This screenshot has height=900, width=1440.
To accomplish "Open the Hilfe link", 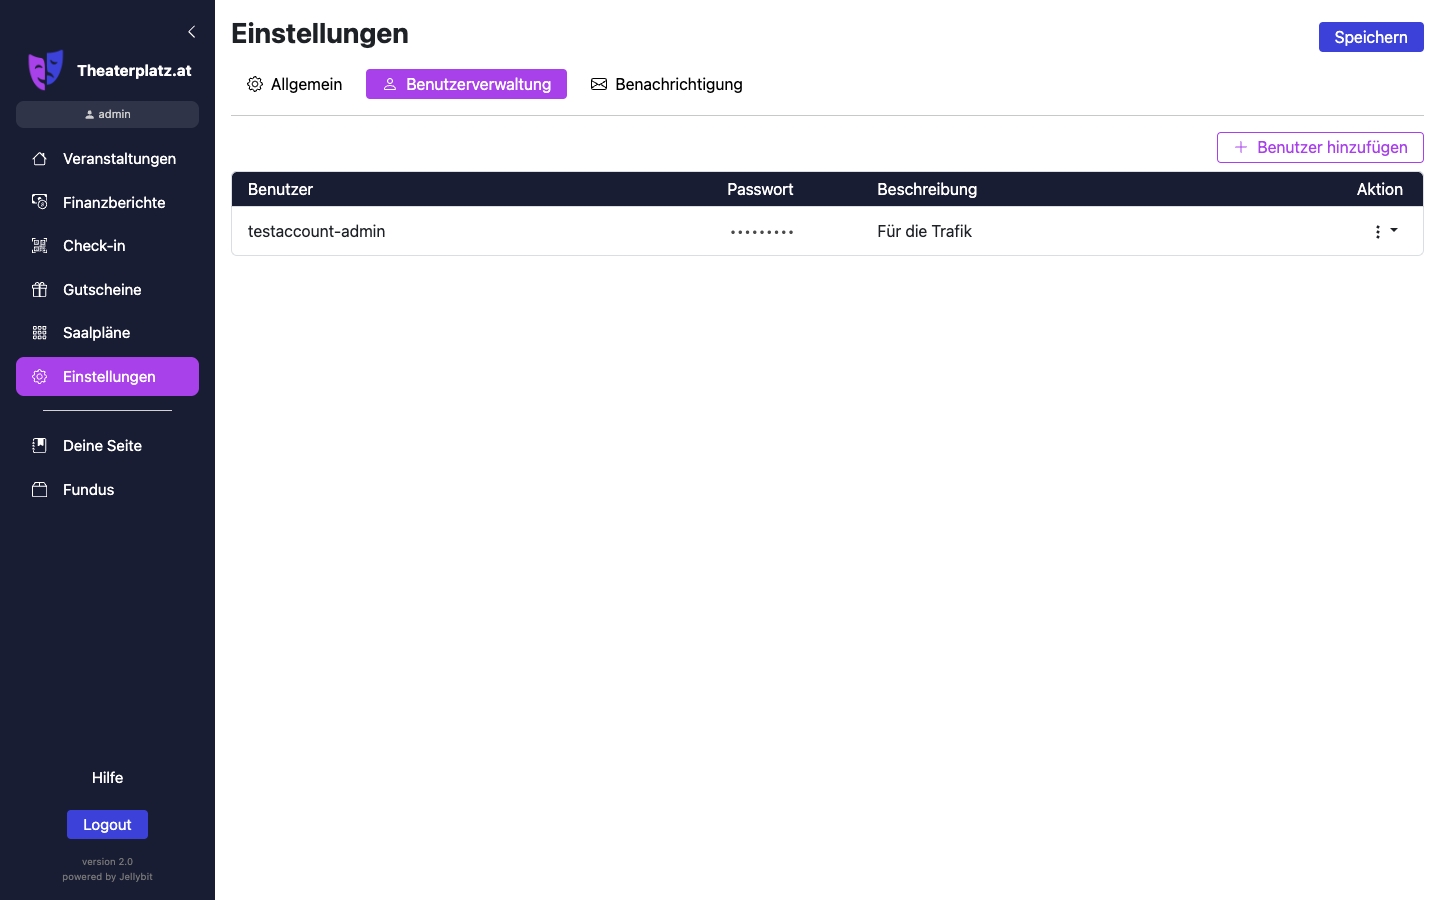I will point(107,778).
